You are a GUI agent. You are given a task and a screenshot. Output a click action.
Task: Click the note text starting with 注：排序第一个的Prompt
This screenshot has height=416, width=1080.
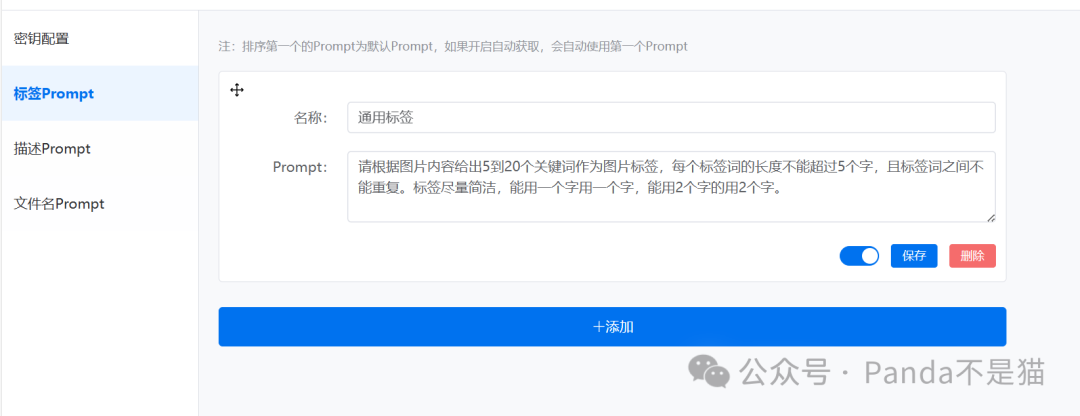pos(453,47)
